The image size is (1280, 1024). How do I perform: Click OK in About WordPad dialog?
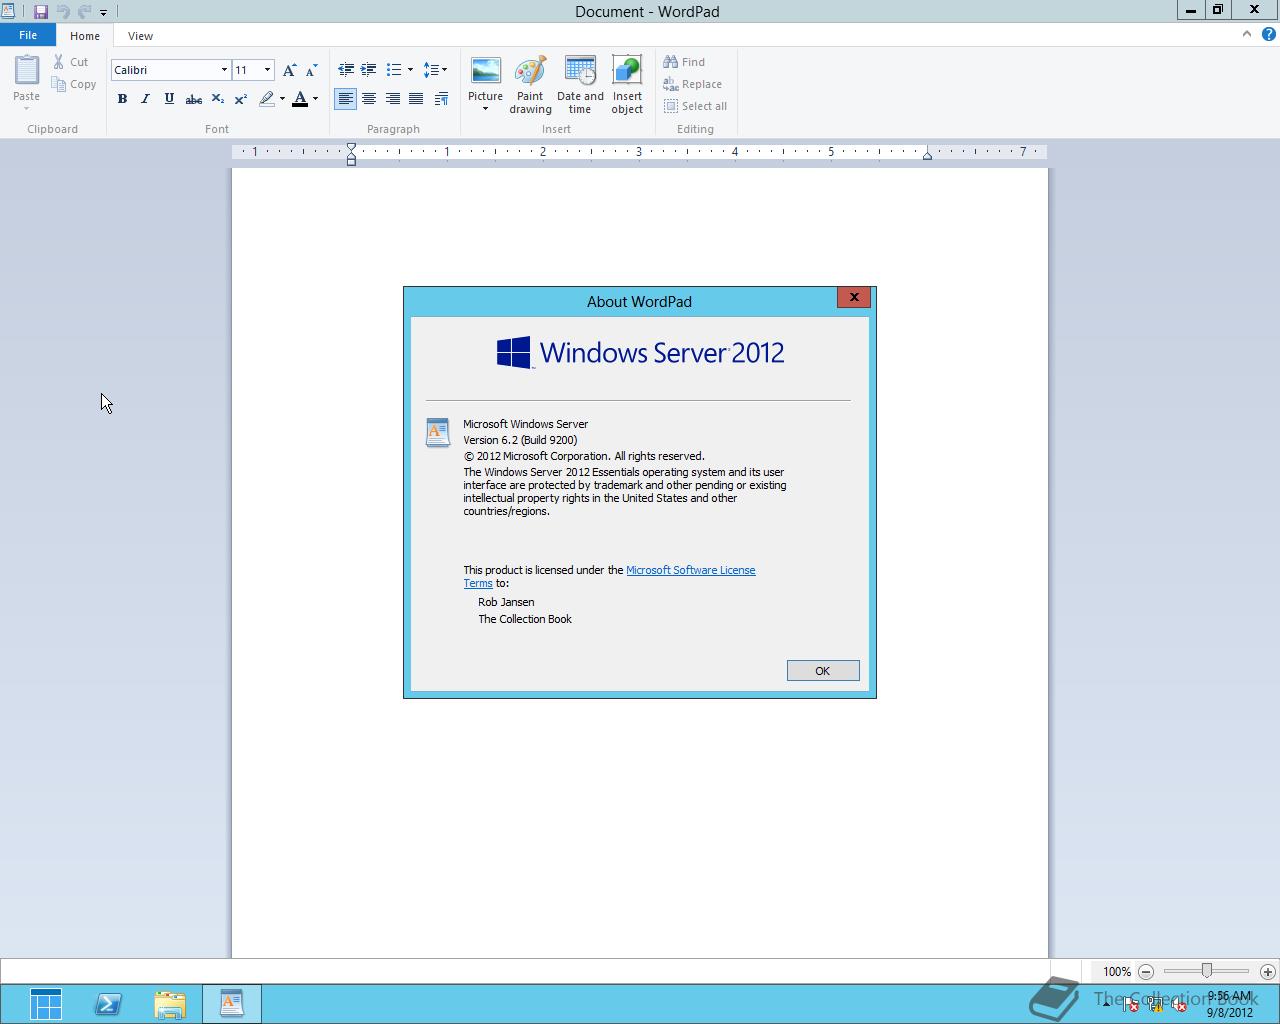tap(822, 671)
